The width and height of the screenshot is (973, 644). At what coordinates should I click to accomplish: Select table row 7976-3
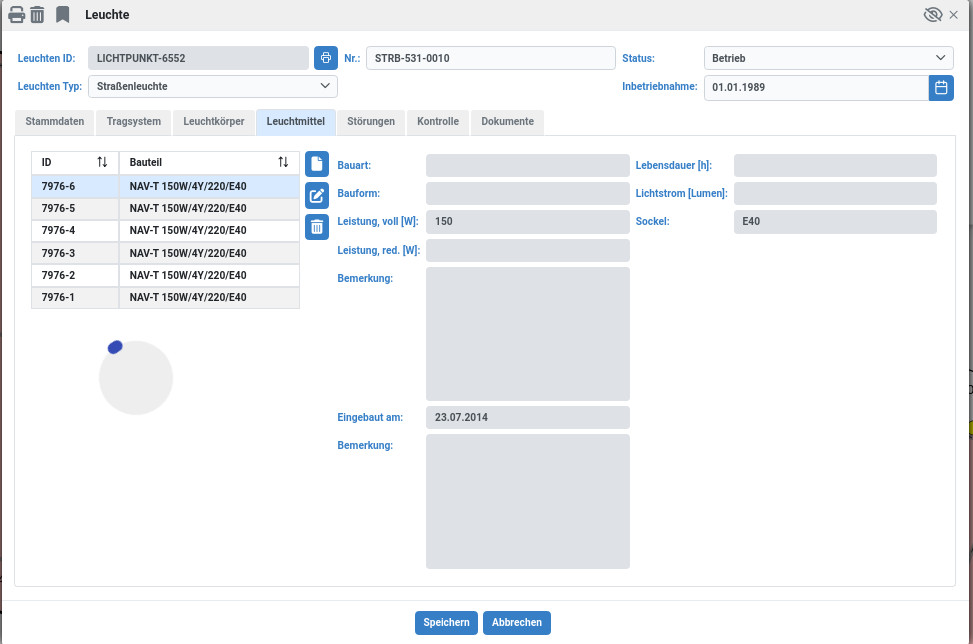165,253
